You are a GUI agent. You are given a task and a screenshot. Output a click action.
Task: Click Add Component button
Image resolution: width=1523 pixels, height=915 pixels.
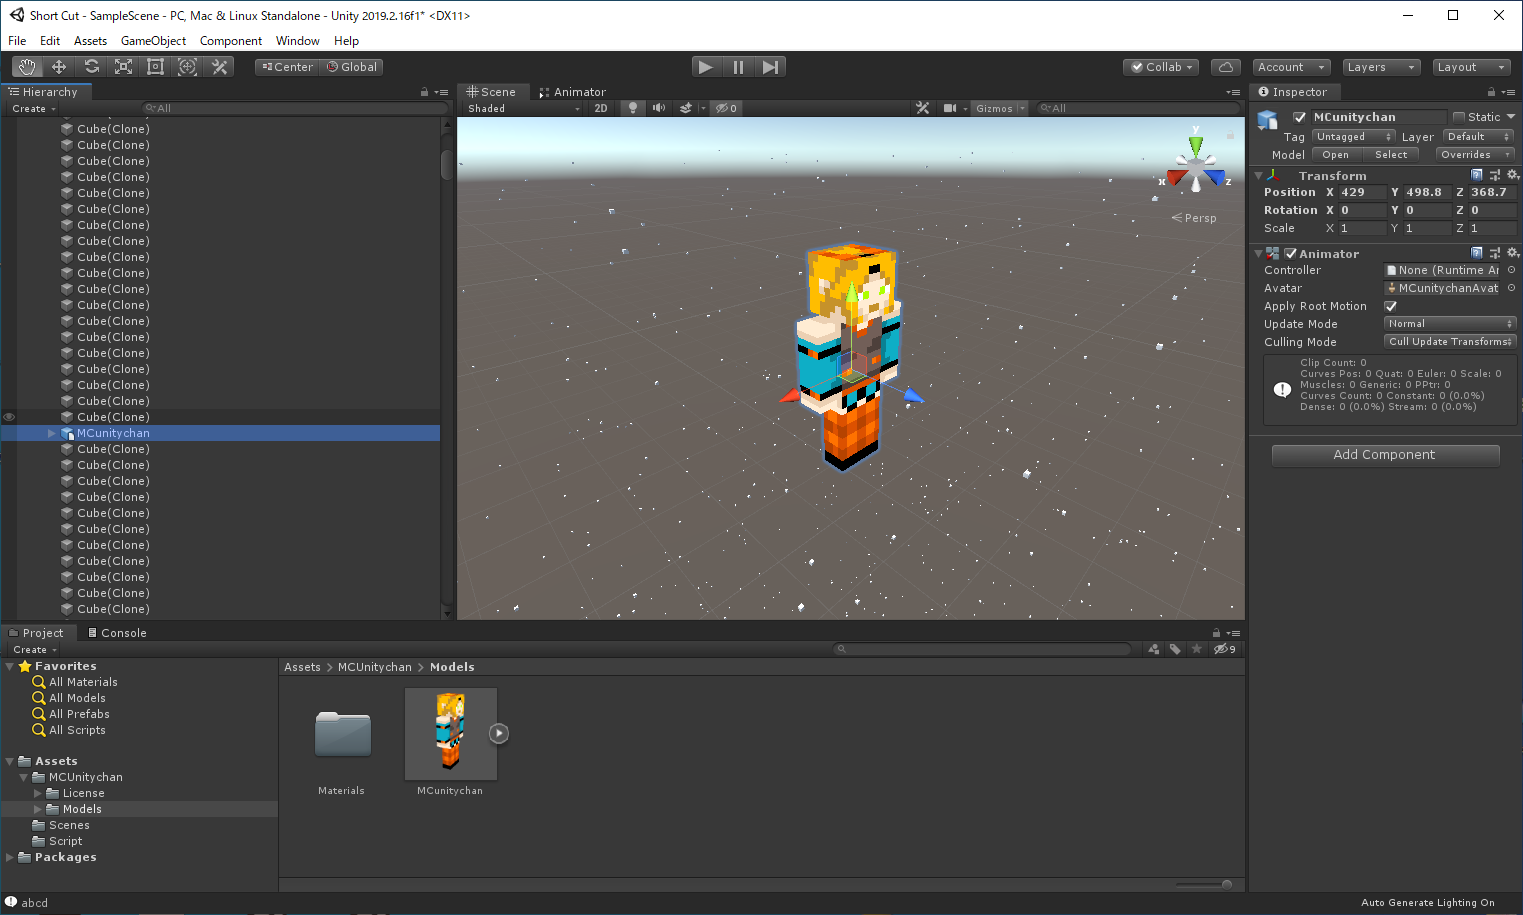1385,455
